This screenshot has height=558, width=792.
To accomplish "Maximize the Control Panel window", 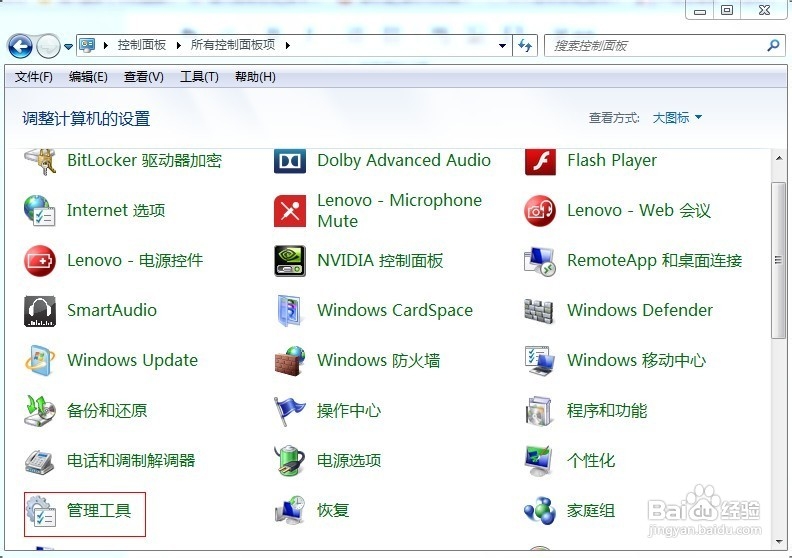I will pyautogui.click(x=727, y=10).
